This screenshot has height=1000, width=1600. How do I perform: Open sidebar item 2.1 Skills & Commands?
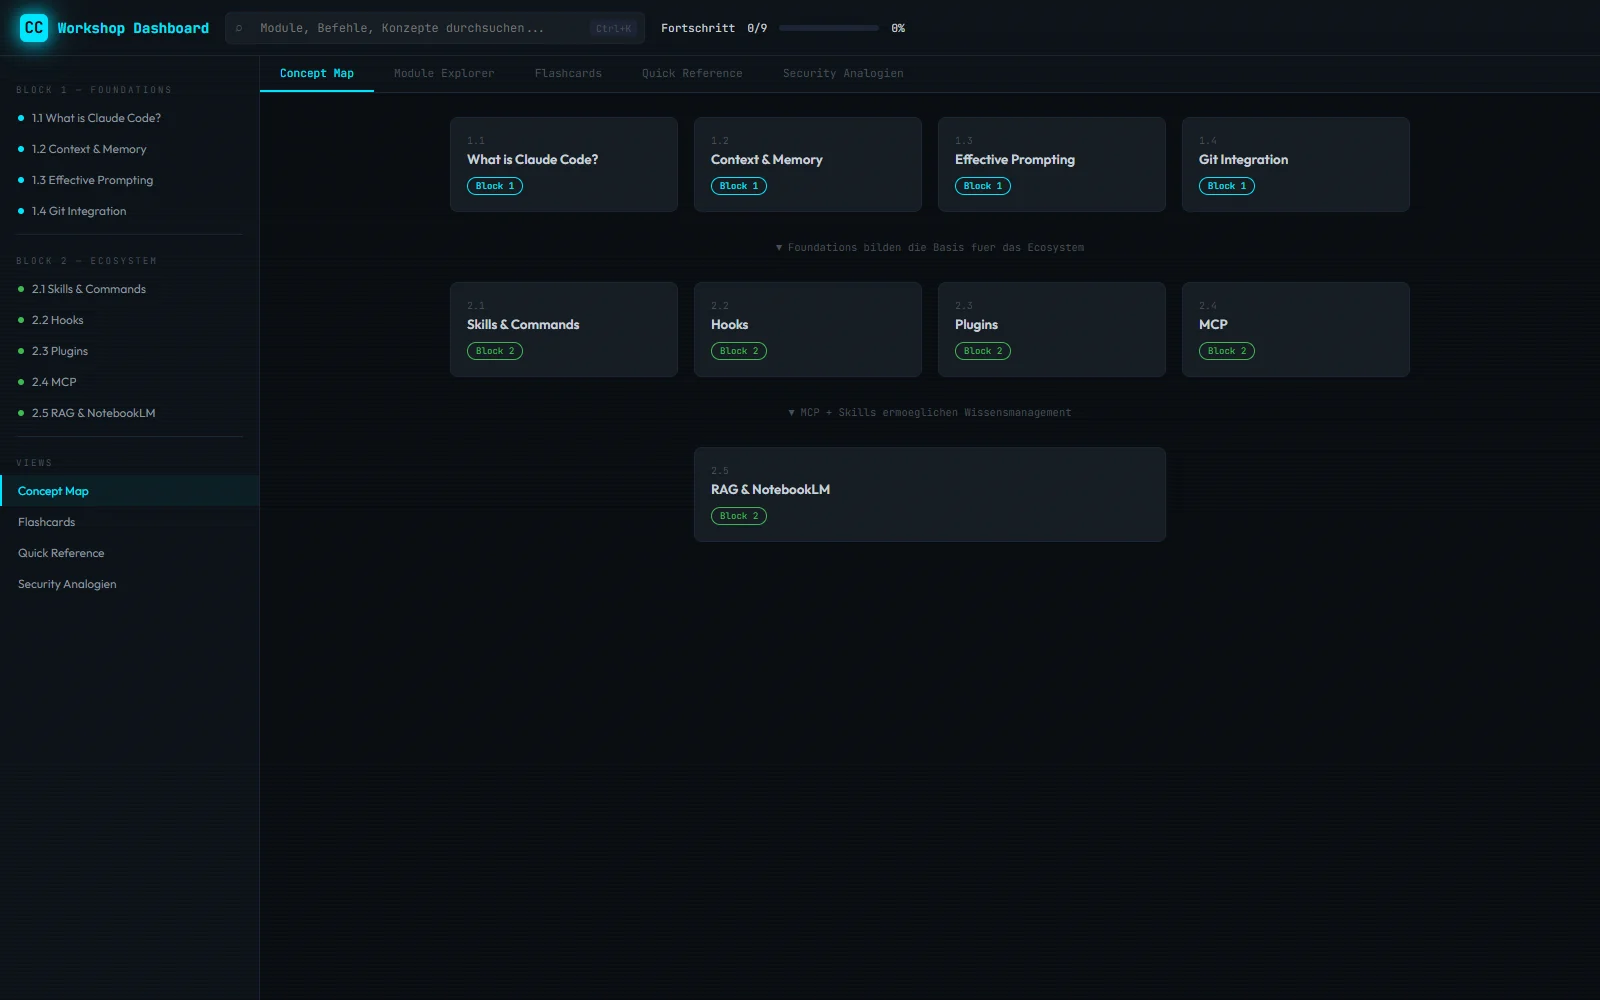tap(130, 289)
